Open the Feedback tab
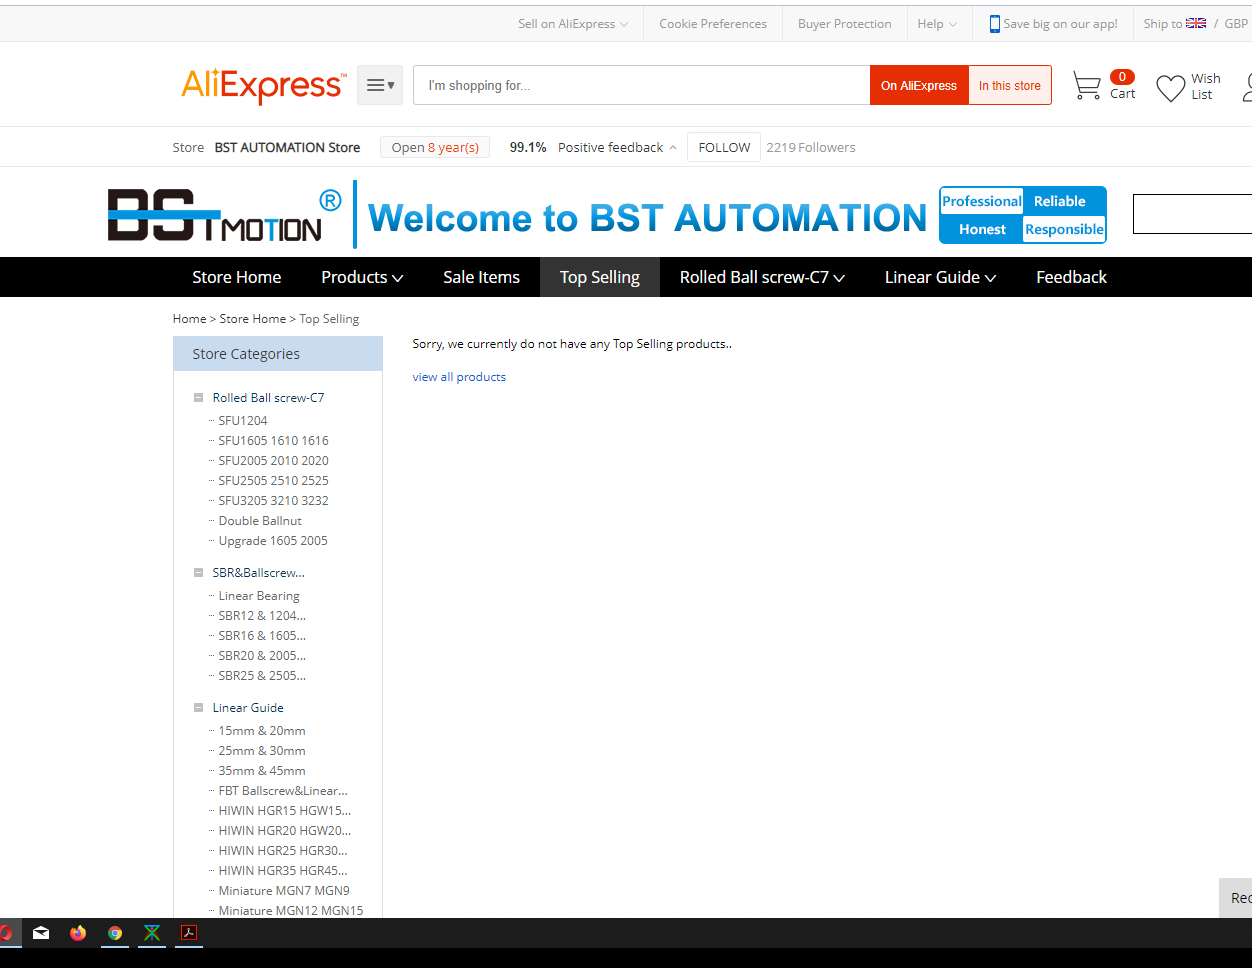The height and width of the screenshot is (968, 1252). [x=1071, y=277]
